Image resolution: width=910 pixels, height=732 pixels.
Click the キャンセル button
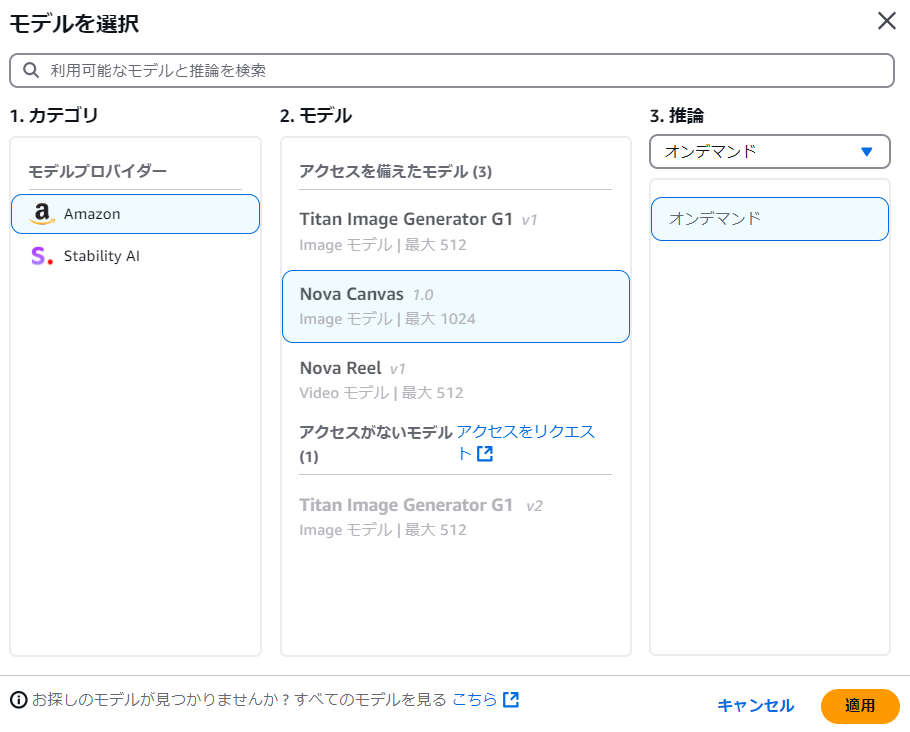click(755, 706)
